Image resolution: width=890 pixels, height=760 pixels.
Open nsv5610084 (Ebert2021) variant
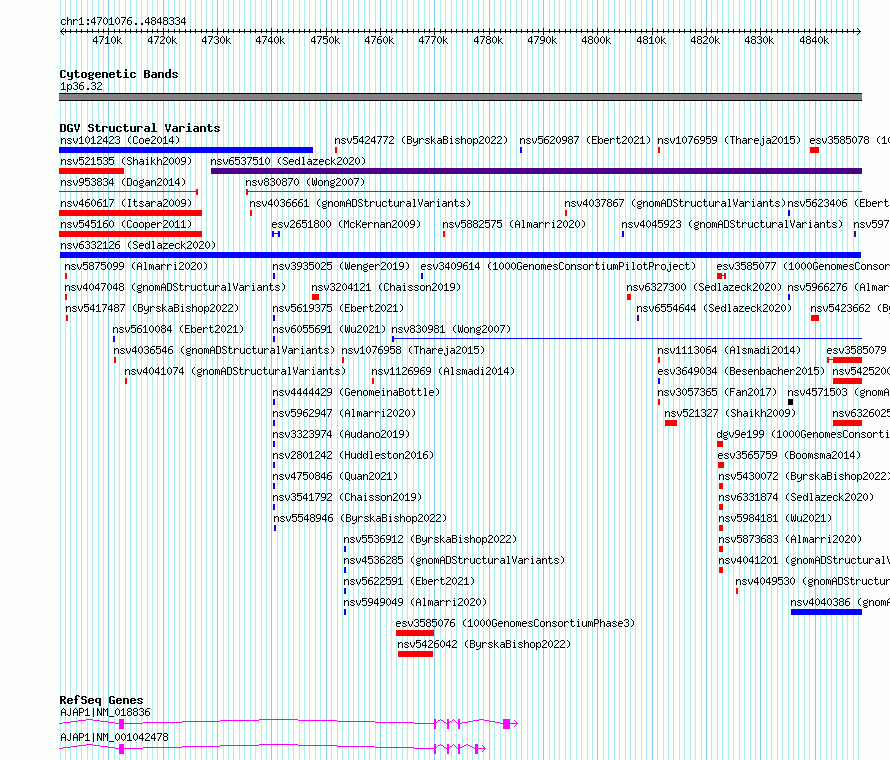(x=178, y=329)
